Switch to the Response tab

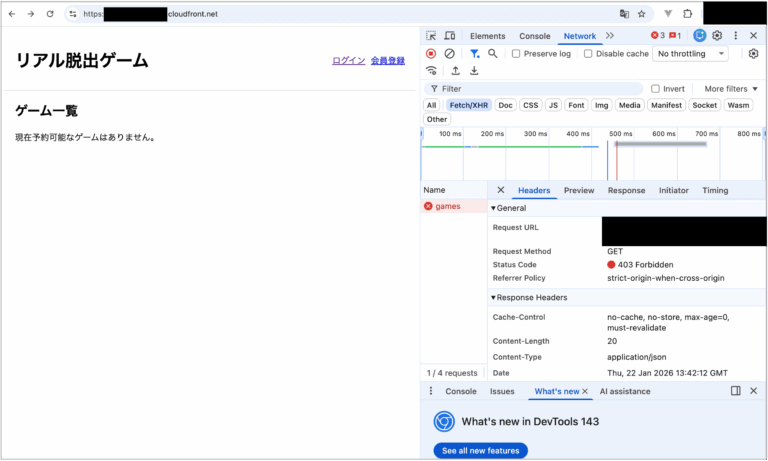tap(626, 190)
